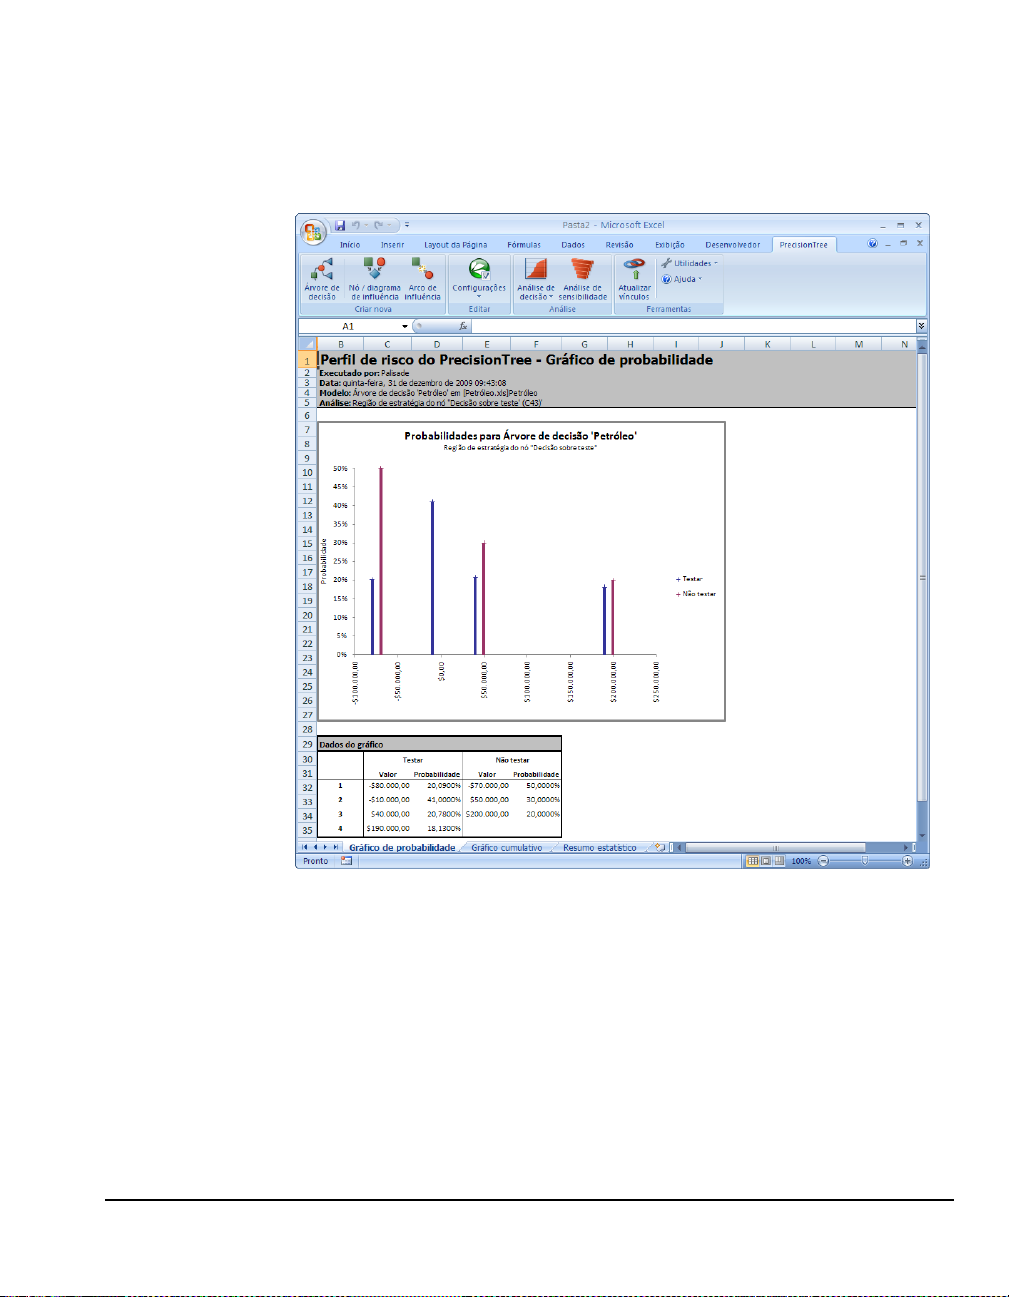This screenshot has width=1009, height=1297.
Task: Select cell with probability 18,1300%
Action: [x=437, y=829]
